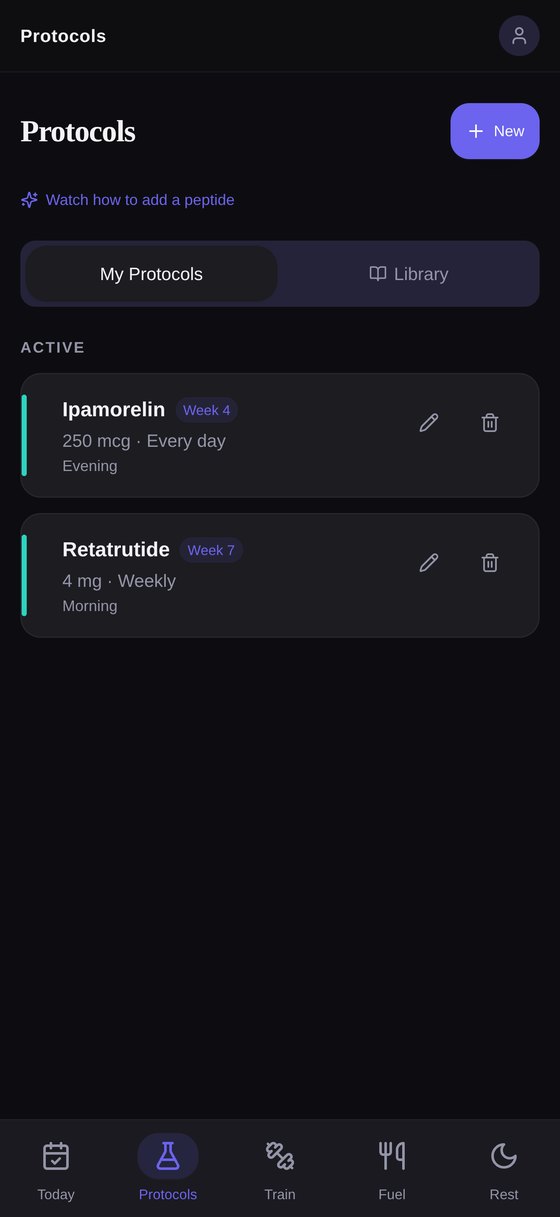Image resolution: width=560 pixels, height=1217 pixels.
Task: Click the sparkle icon beside peptide tutorial
Action: click(29, 200)
